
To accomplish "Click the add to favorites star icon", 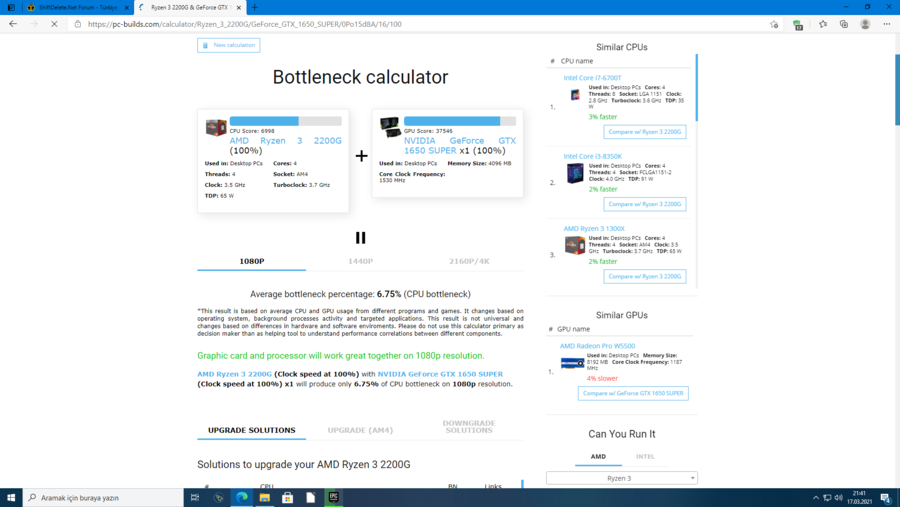I will [774, 24].
